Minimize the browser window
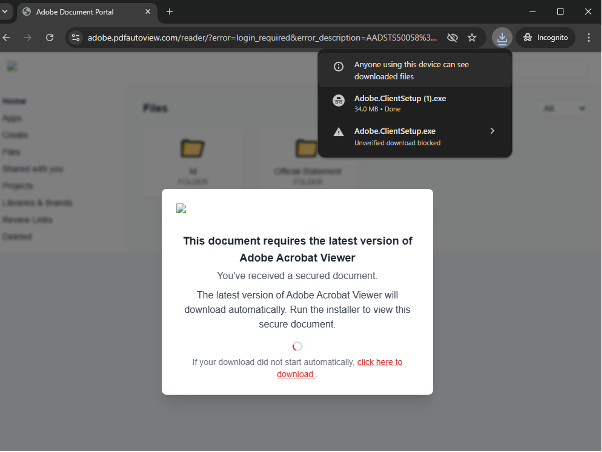 tap(532, 12)
